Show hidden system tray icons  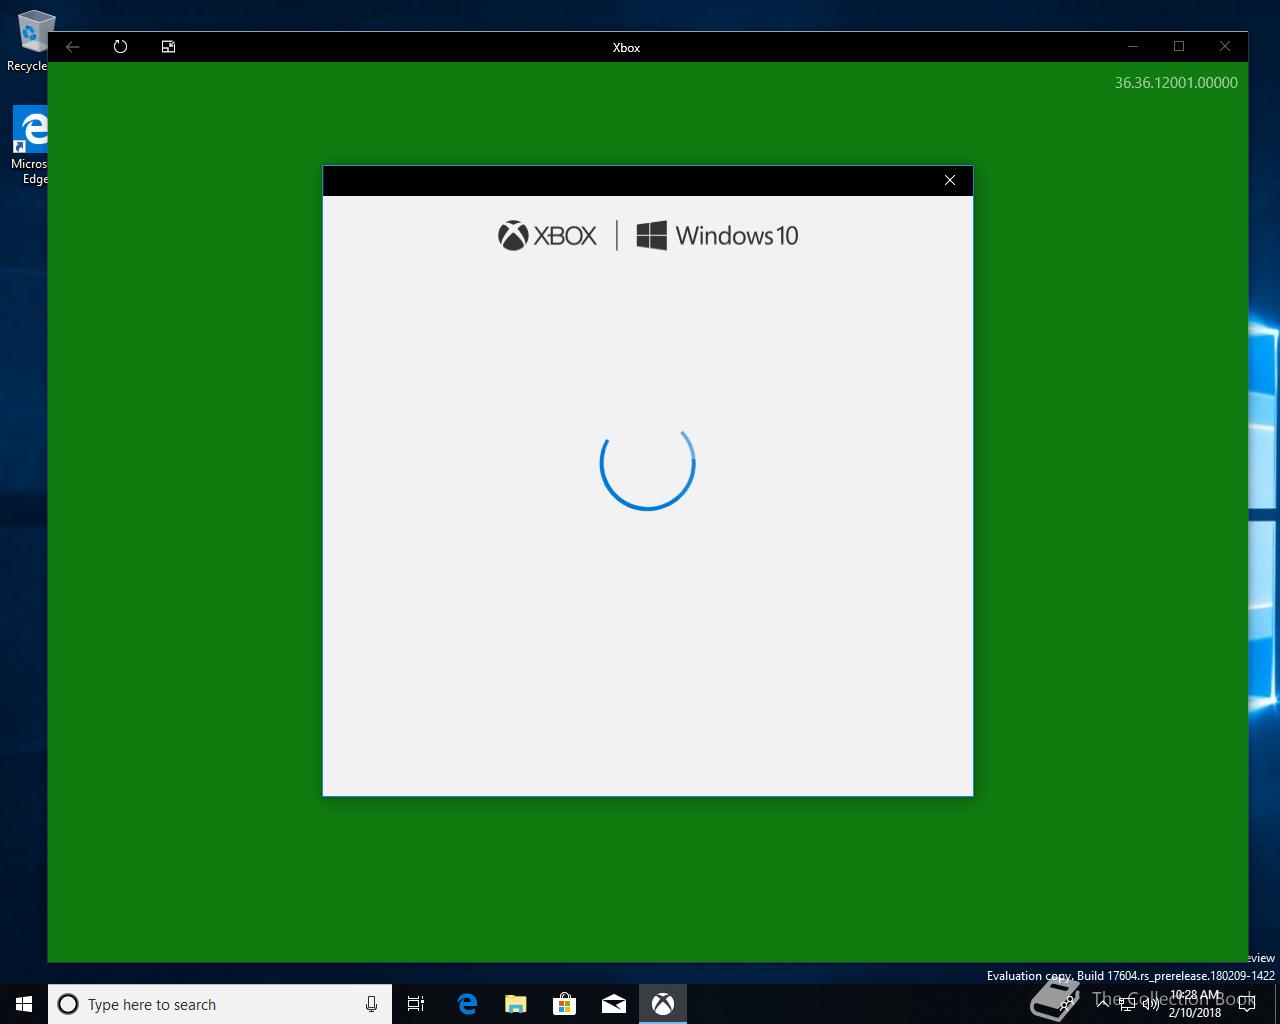[x=1104, y=1004]
